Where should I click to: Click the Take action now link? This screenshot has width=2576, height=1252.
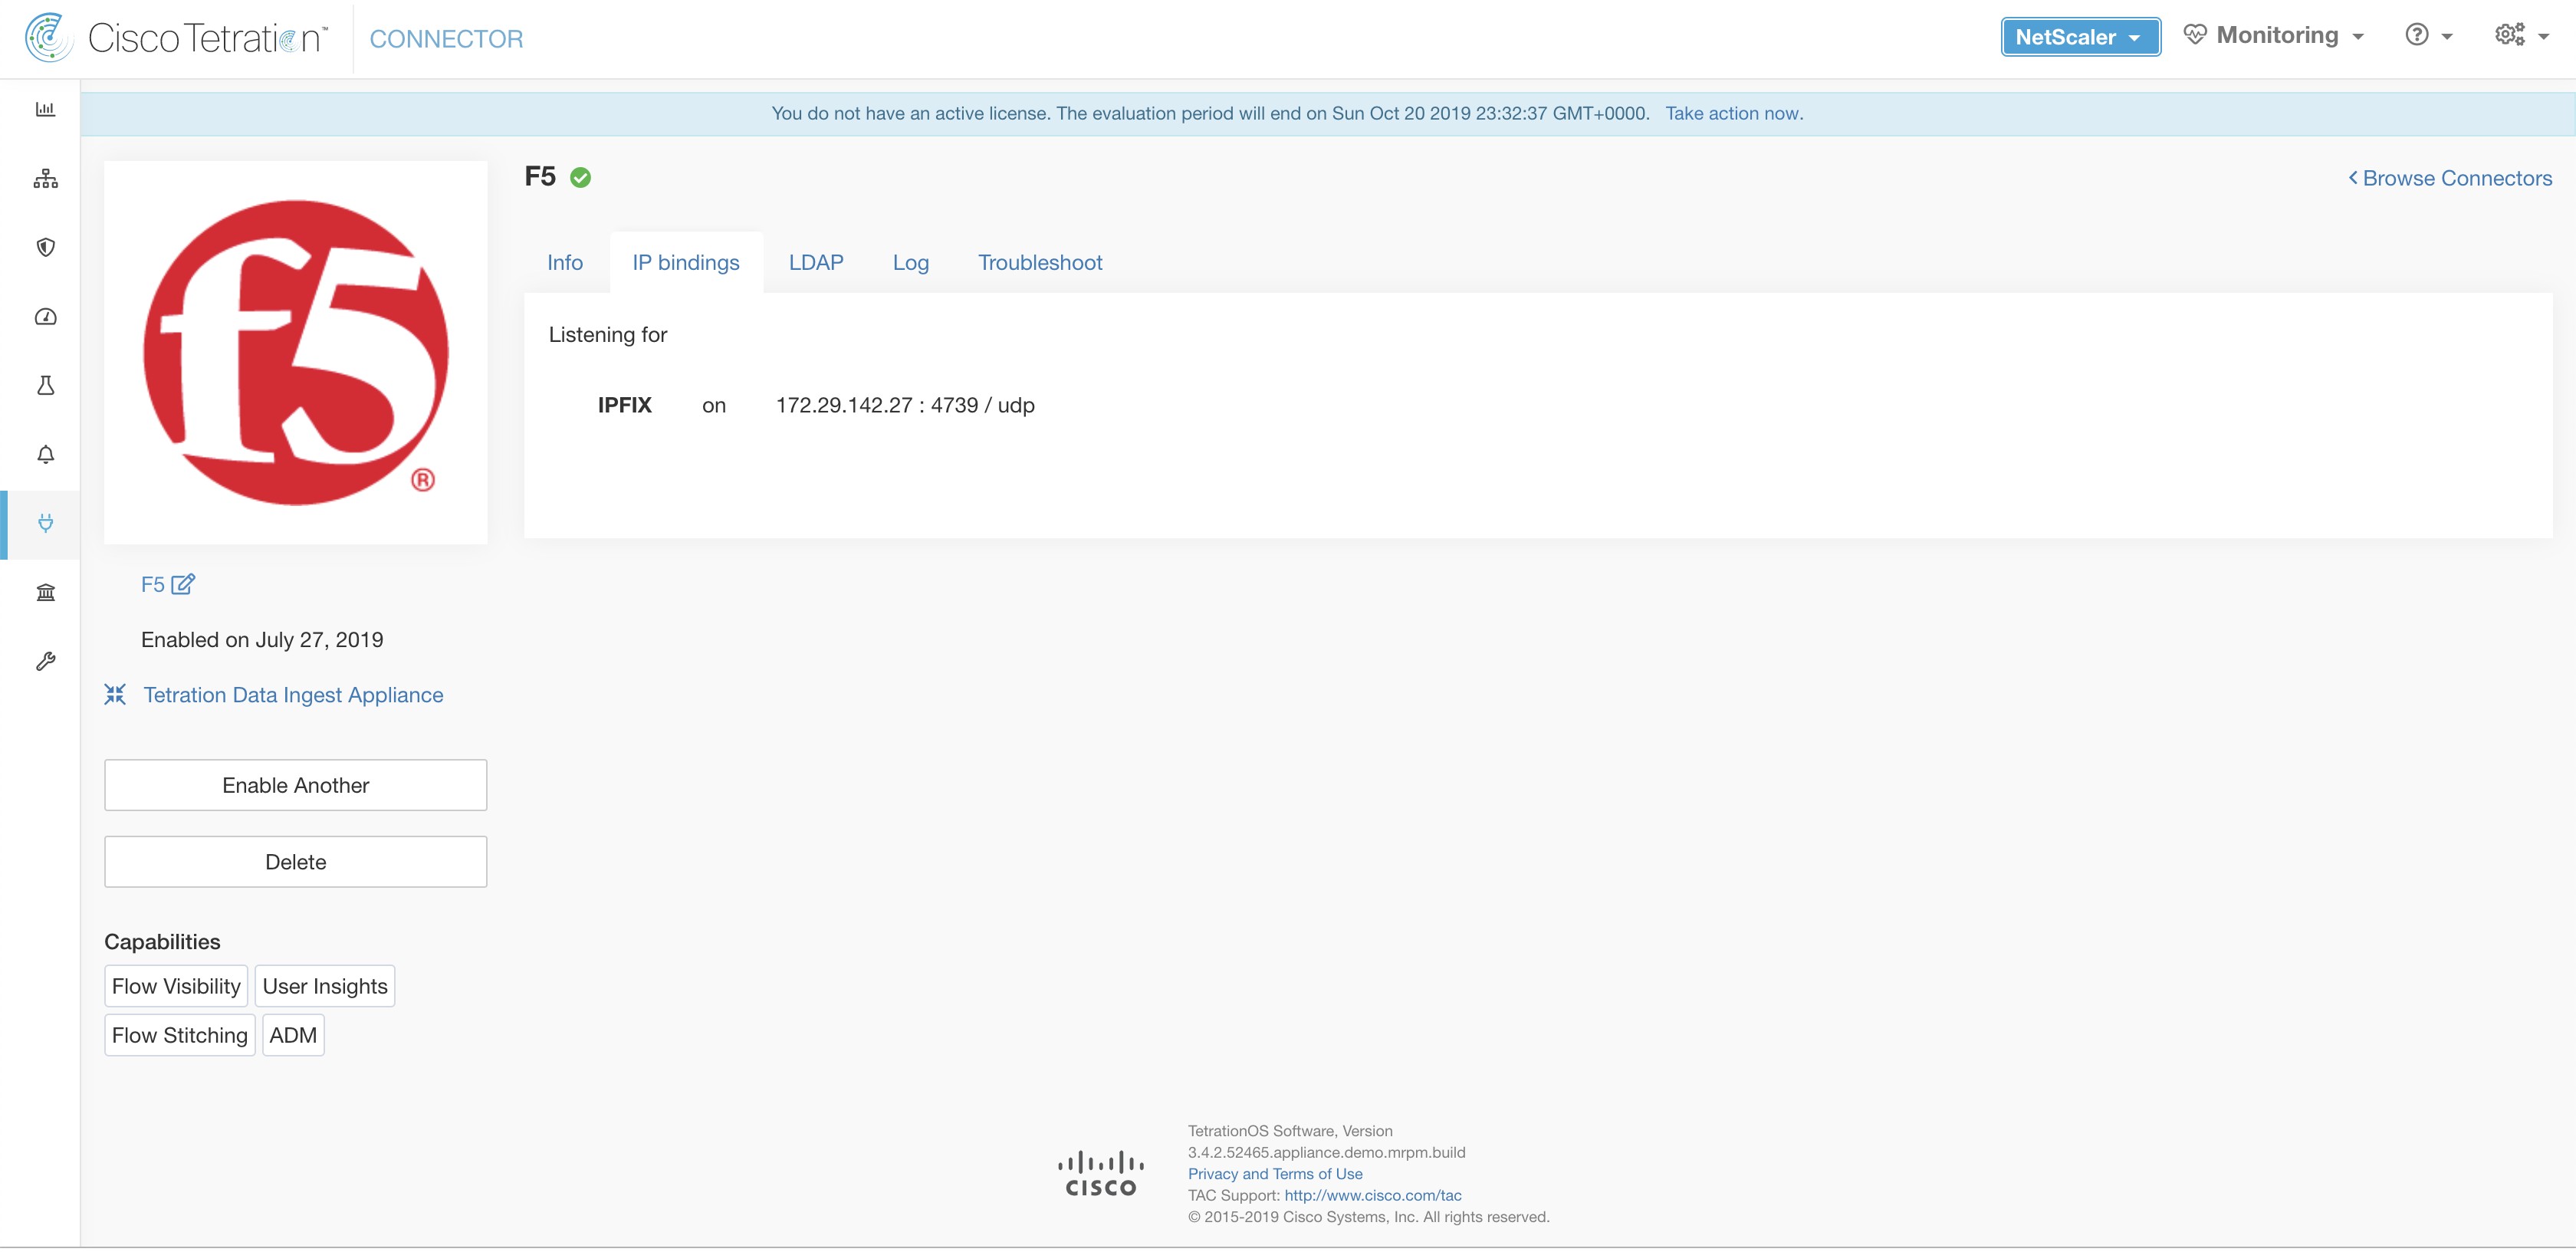tap(1734, 113)
